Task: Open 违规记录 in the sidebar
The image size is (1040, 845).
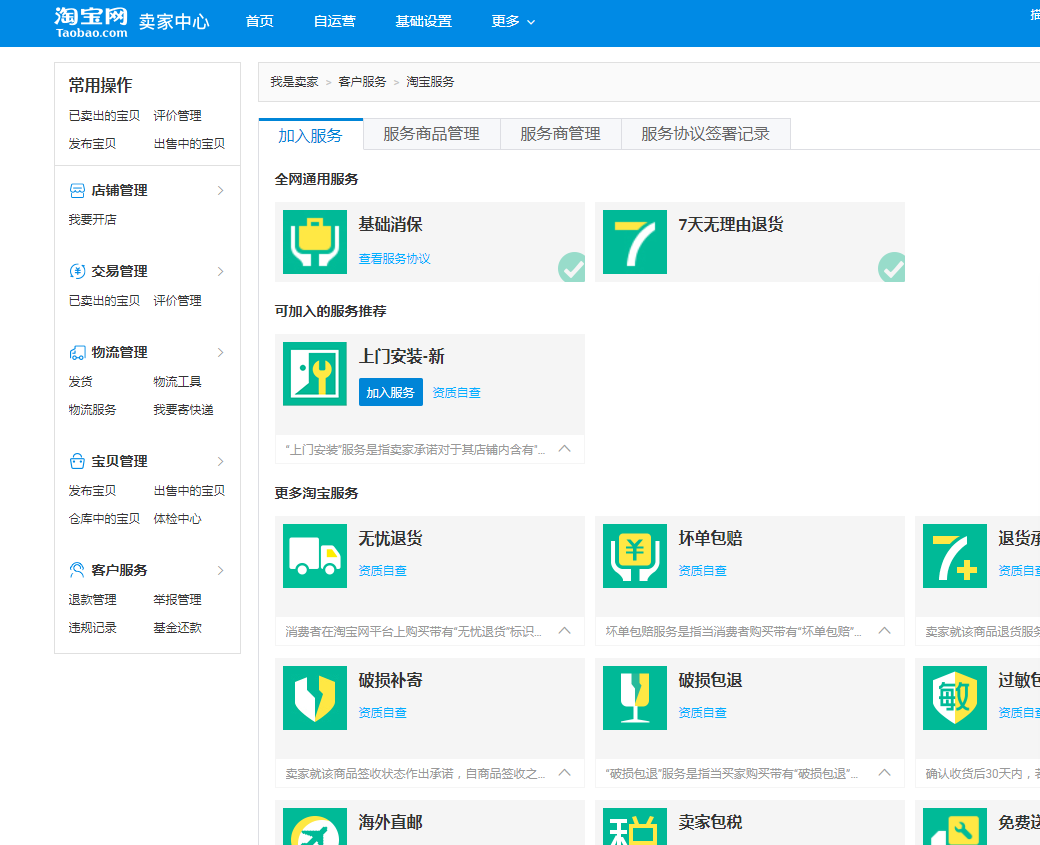Action: click(92, 627)
